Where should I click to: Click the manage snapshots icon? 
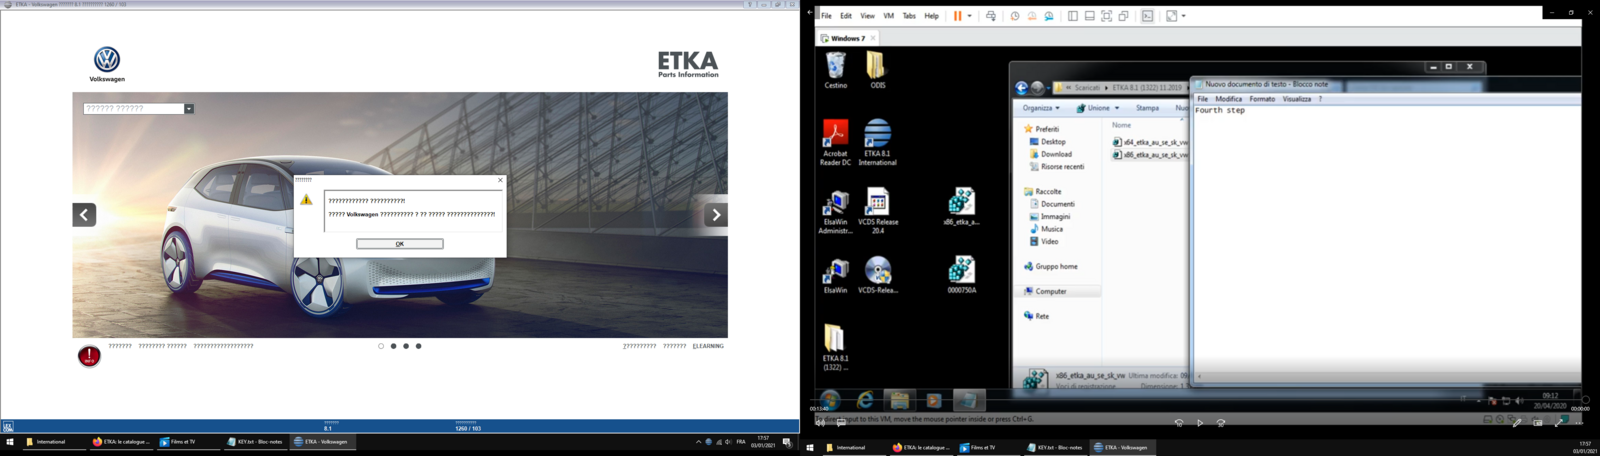pos(1049,16)
